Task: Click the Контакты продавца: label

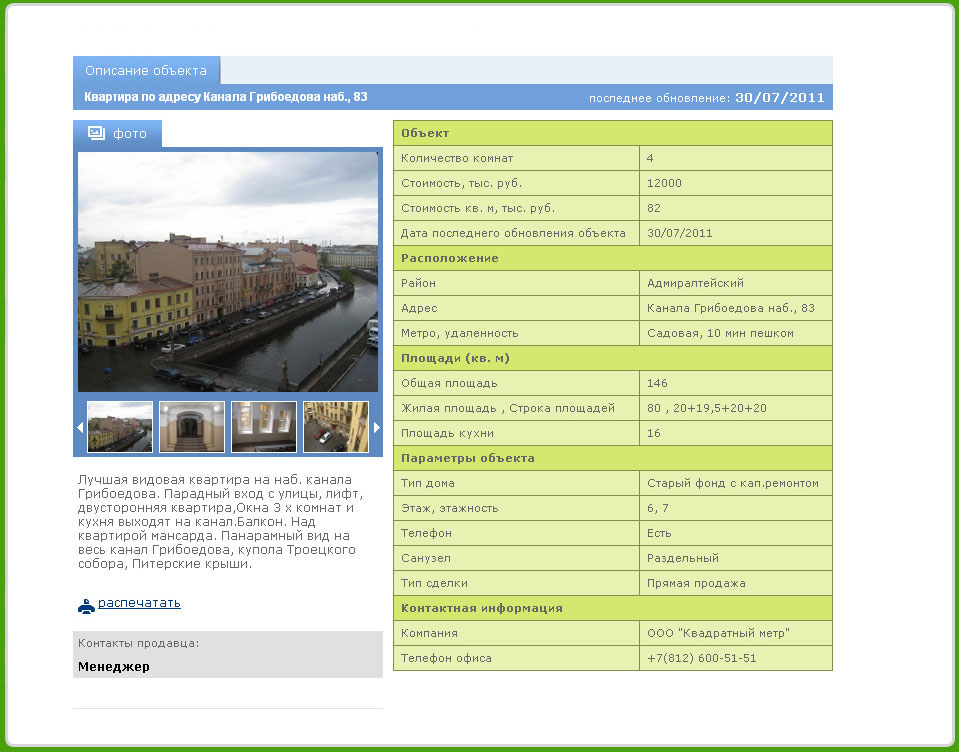Action: coord(138,643)
